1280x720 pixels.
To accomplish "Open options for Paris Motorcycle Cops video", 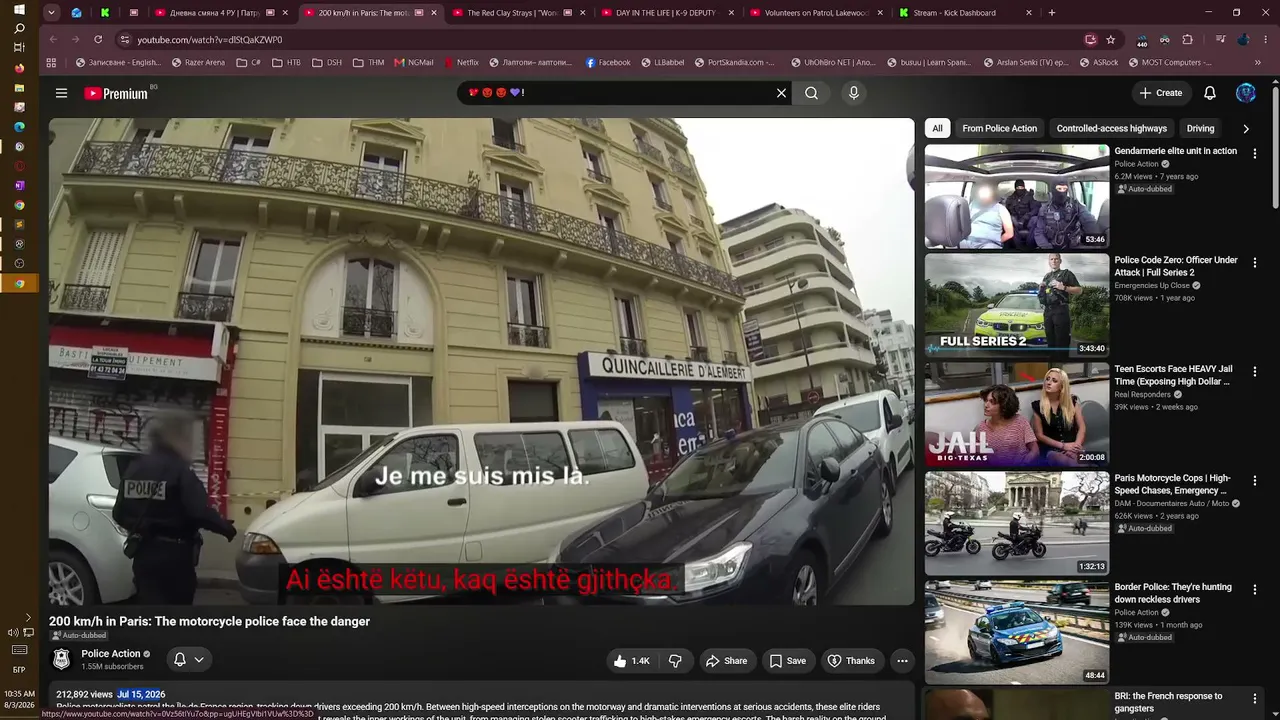I will pos(1255,480).
